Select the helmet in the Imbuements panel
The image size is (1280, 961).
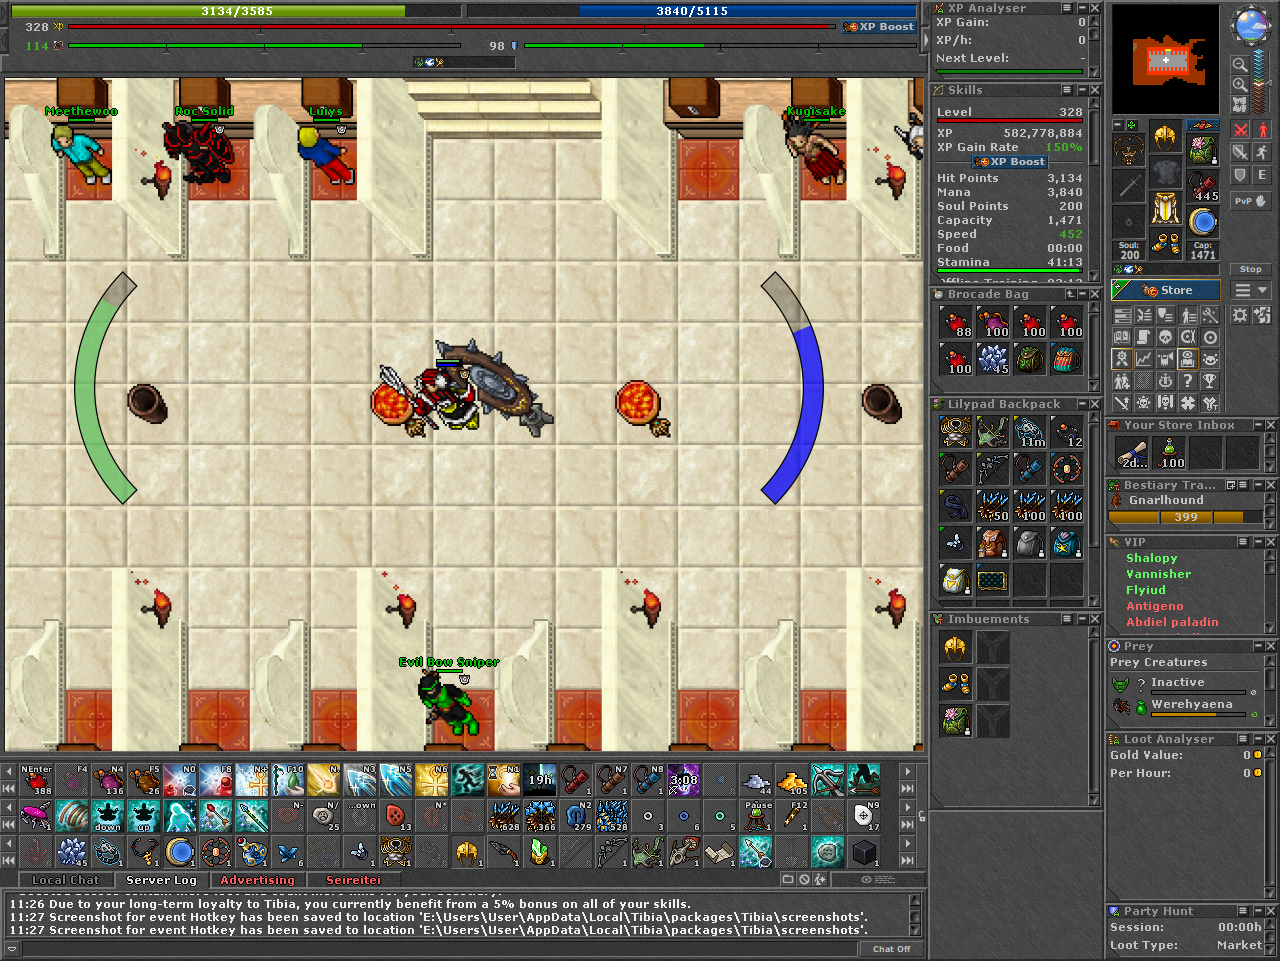click(956, 648)
